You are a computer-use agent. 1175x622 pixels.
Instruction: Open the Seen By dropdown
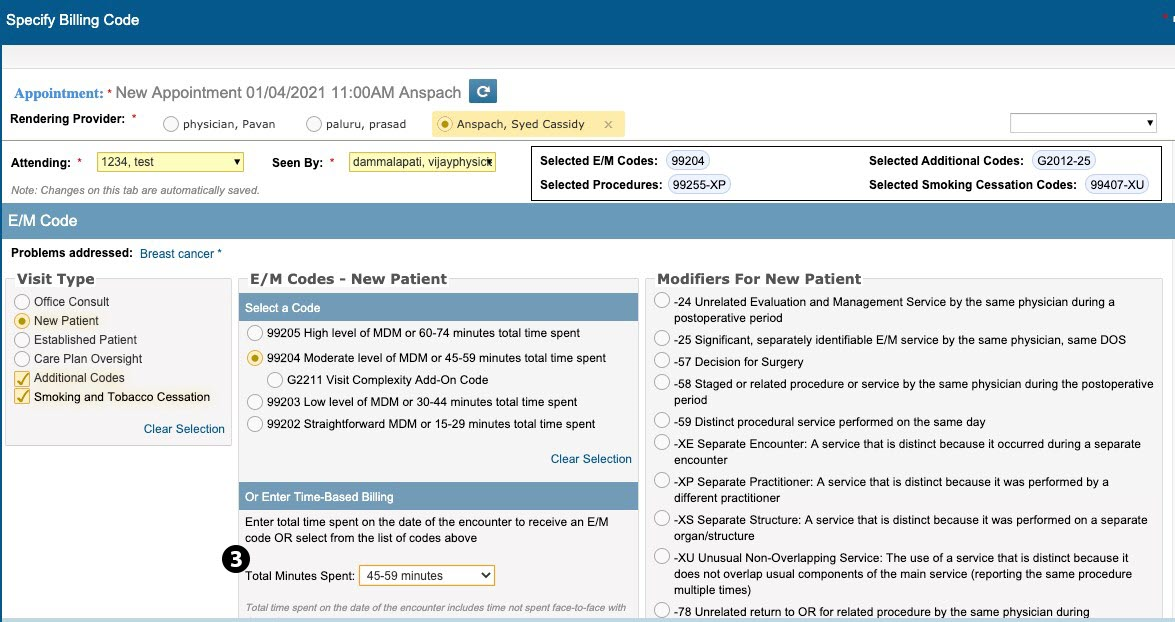click(422, 162)
